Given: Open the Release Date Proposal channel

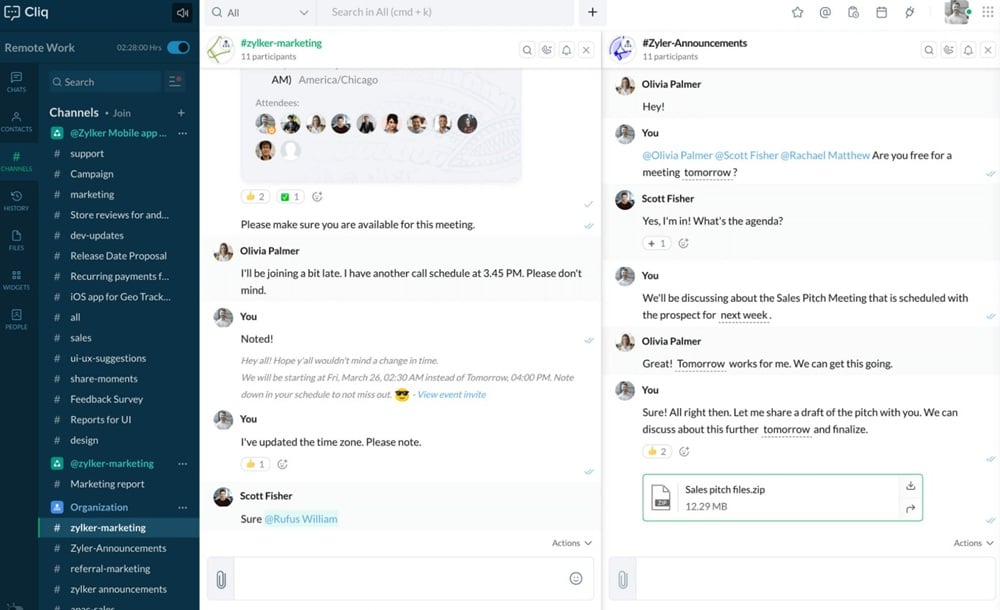Looking at the screenshot, I should tap(119, 256).
